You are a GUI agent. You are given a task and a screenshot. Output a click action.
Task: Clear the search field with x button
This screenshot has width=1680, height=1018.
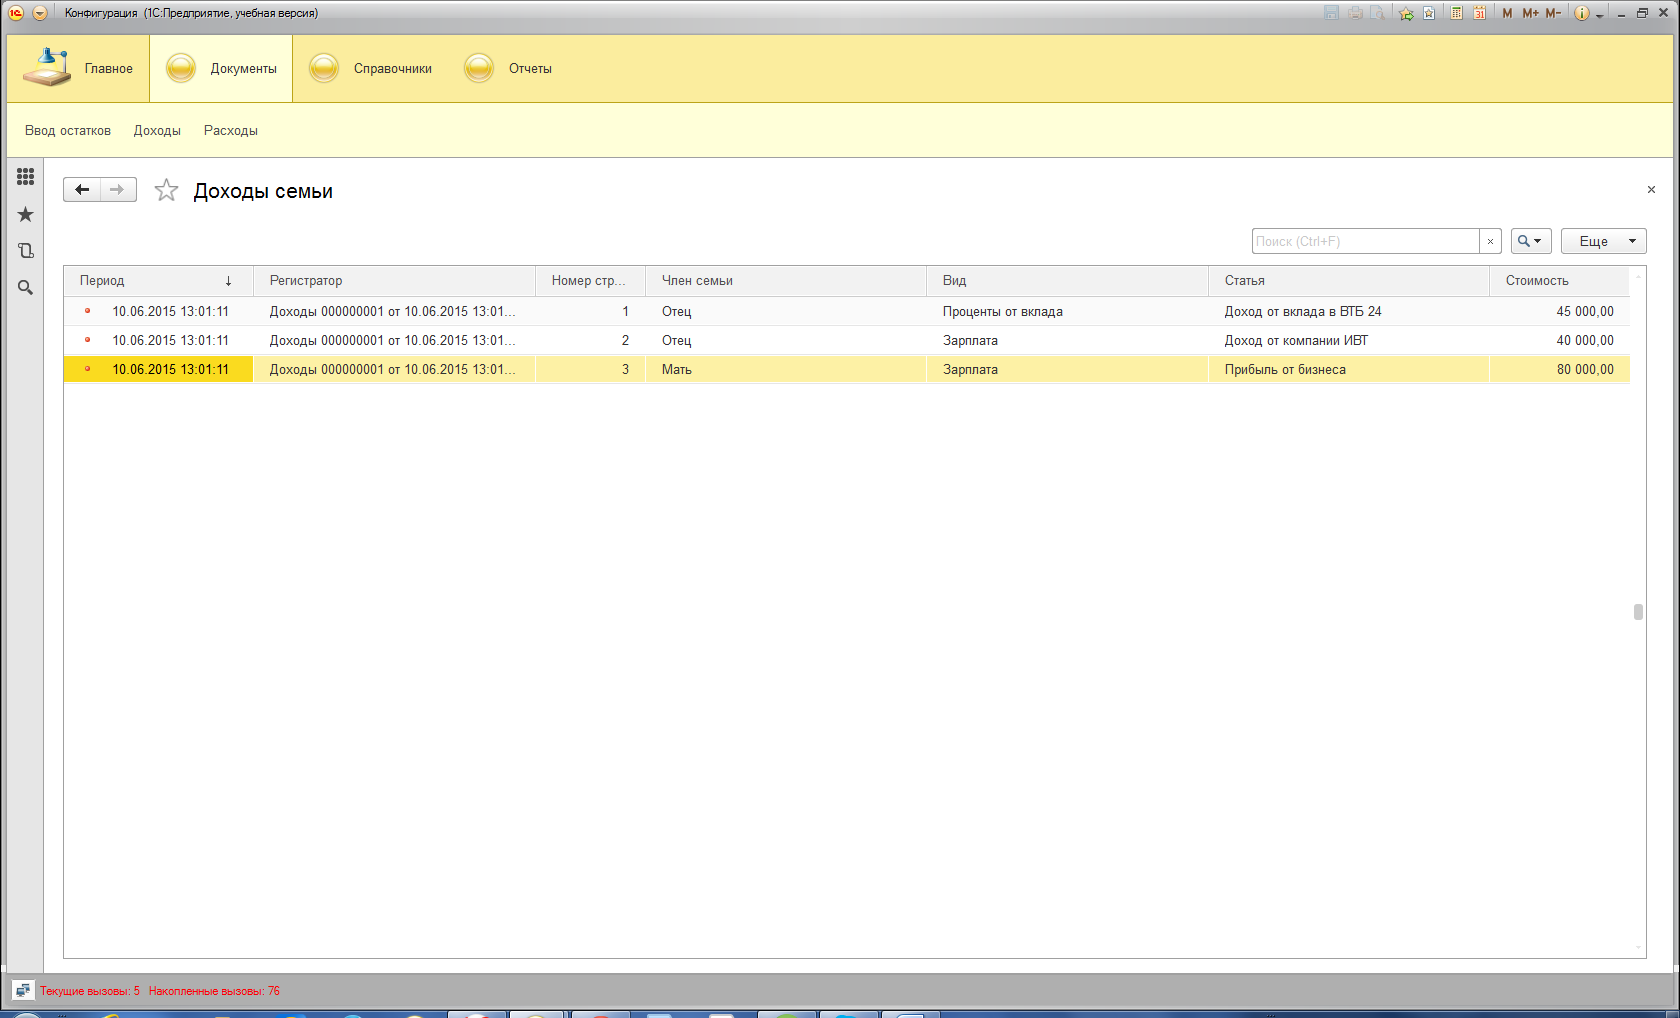(1490, 241)
